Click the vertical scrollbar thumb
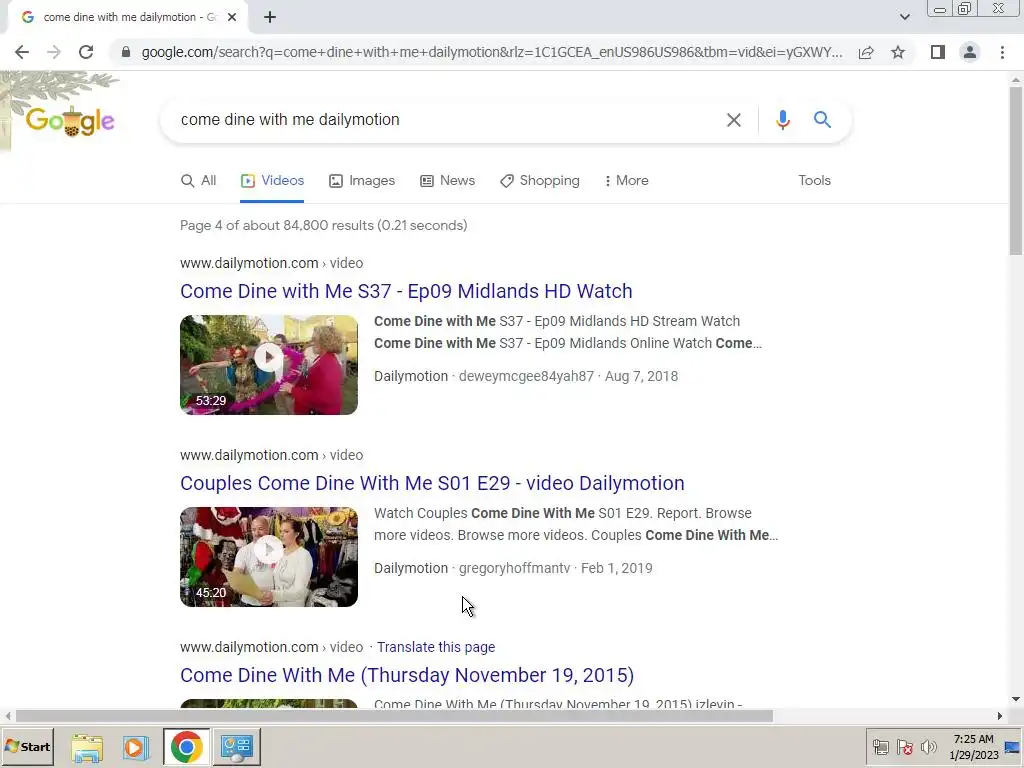The image size is (1024, 768). (x=1016, y=170)
